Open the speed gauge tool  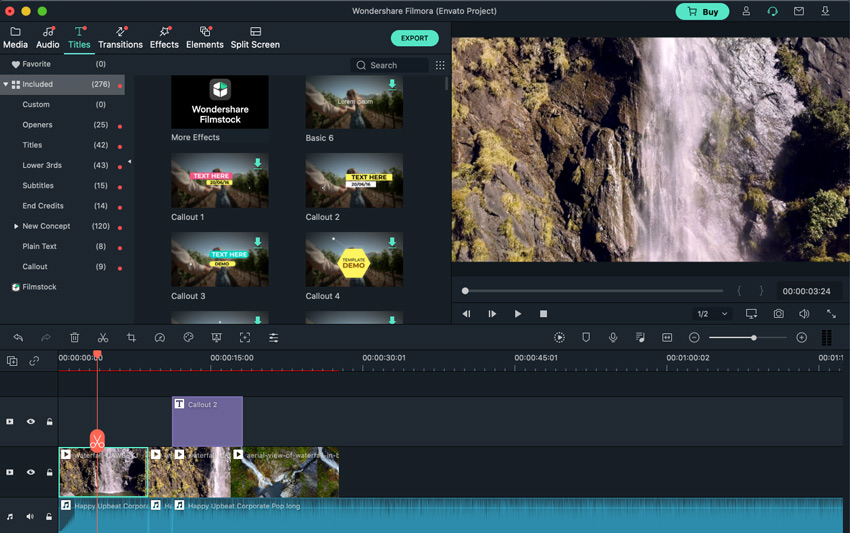coord(159,338)
